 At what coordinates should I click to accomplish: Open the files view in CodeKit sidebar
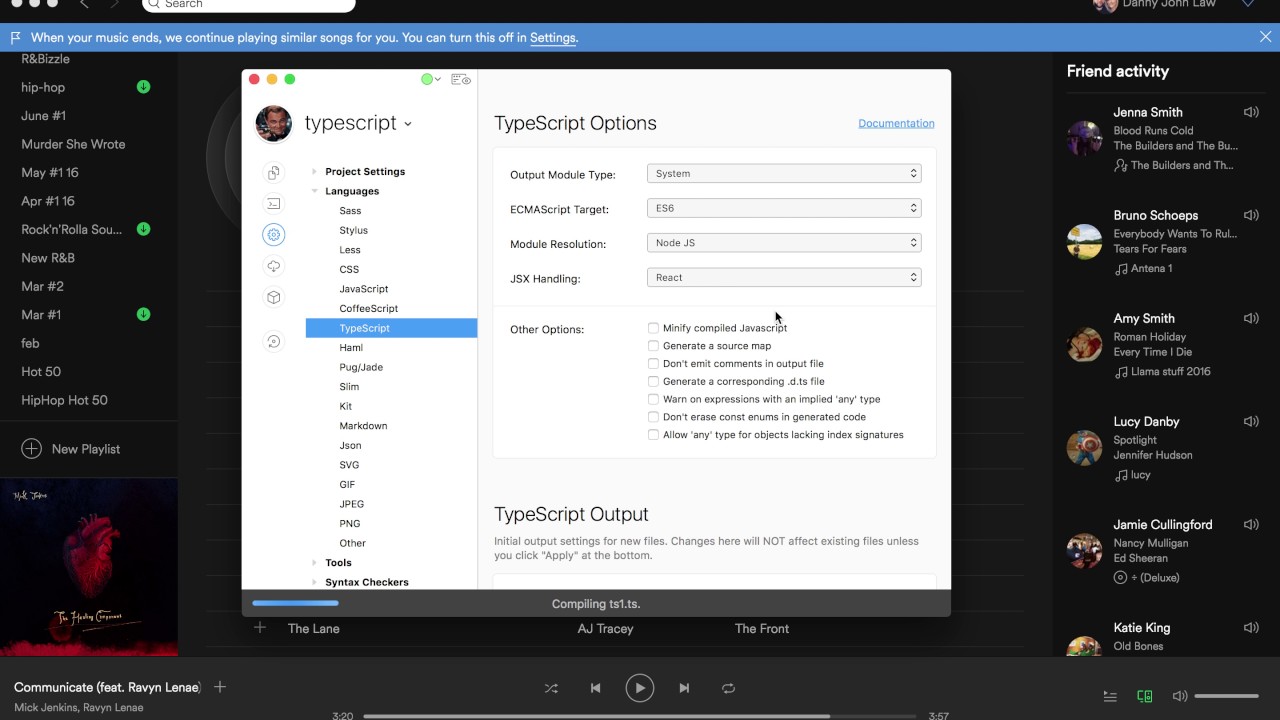pos(273,173)
